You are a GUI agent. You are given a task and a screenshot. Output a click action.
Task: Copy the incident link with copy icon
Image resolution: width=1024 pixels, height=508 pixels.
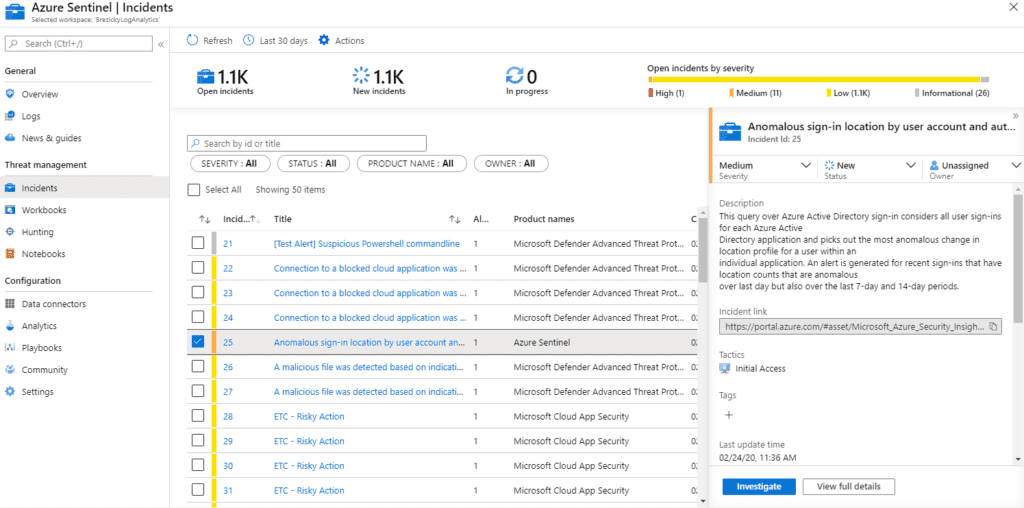[x=993, y=326]
